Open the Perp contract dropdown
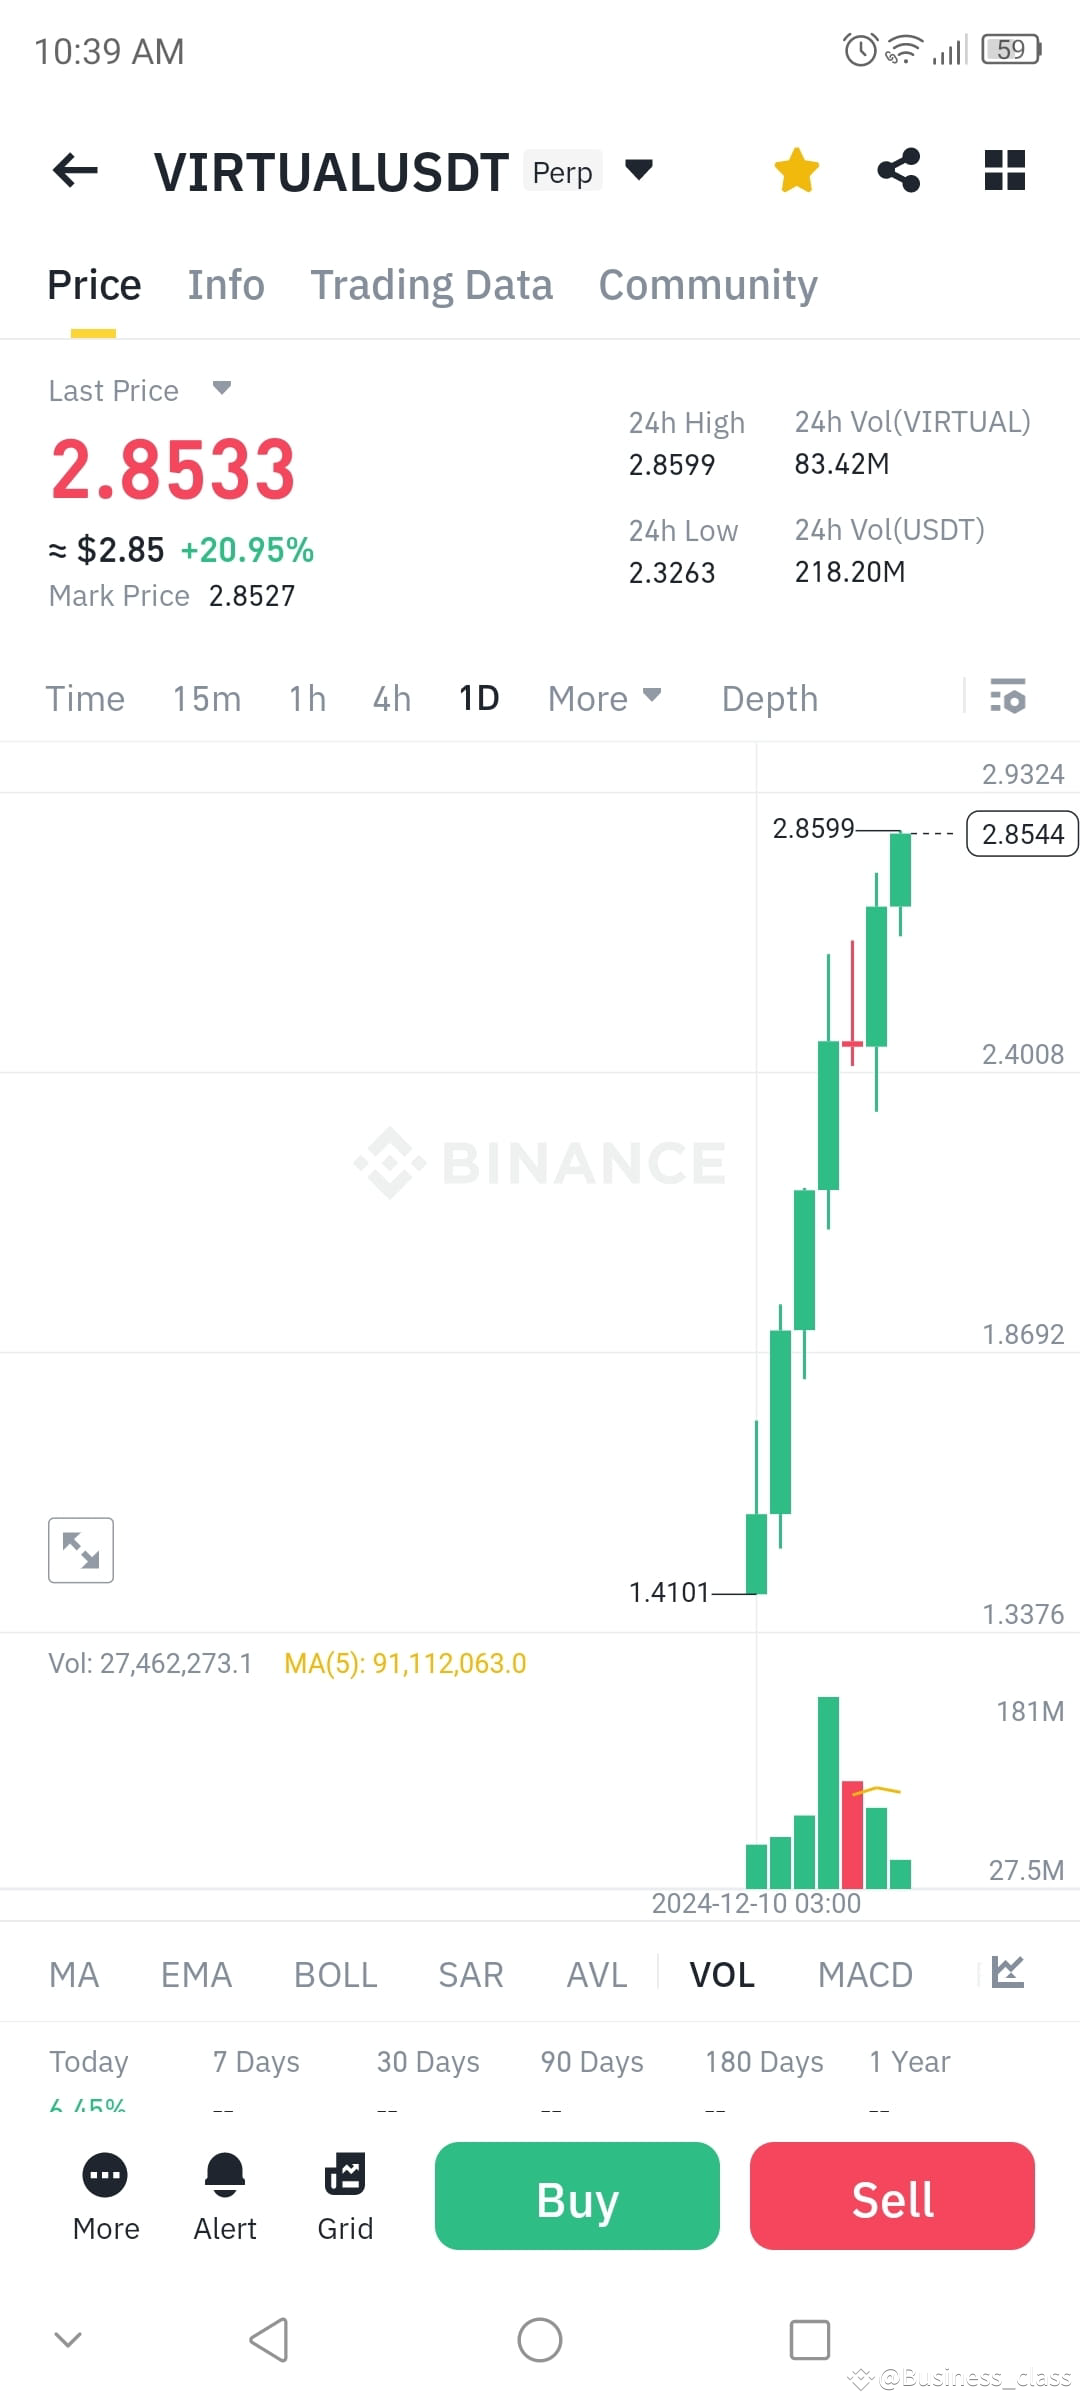This screenshot has width=1080, height=2400. pyautogui.click(x=639, y=170)
